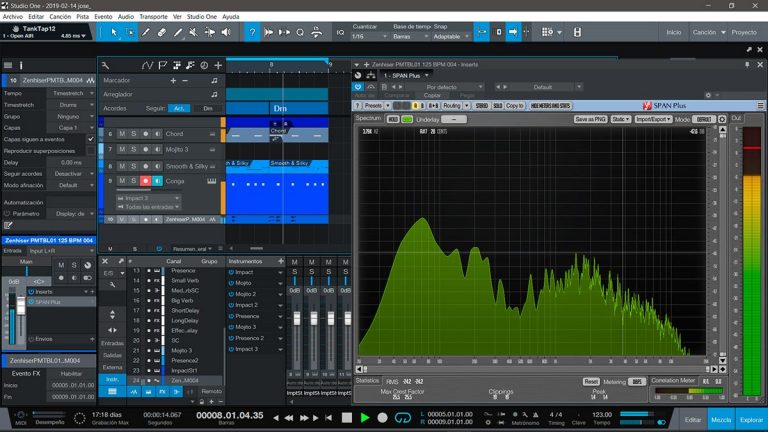Open the Transporte menu
The width and height of the screenshot is (768, 432).
(153, 17)
